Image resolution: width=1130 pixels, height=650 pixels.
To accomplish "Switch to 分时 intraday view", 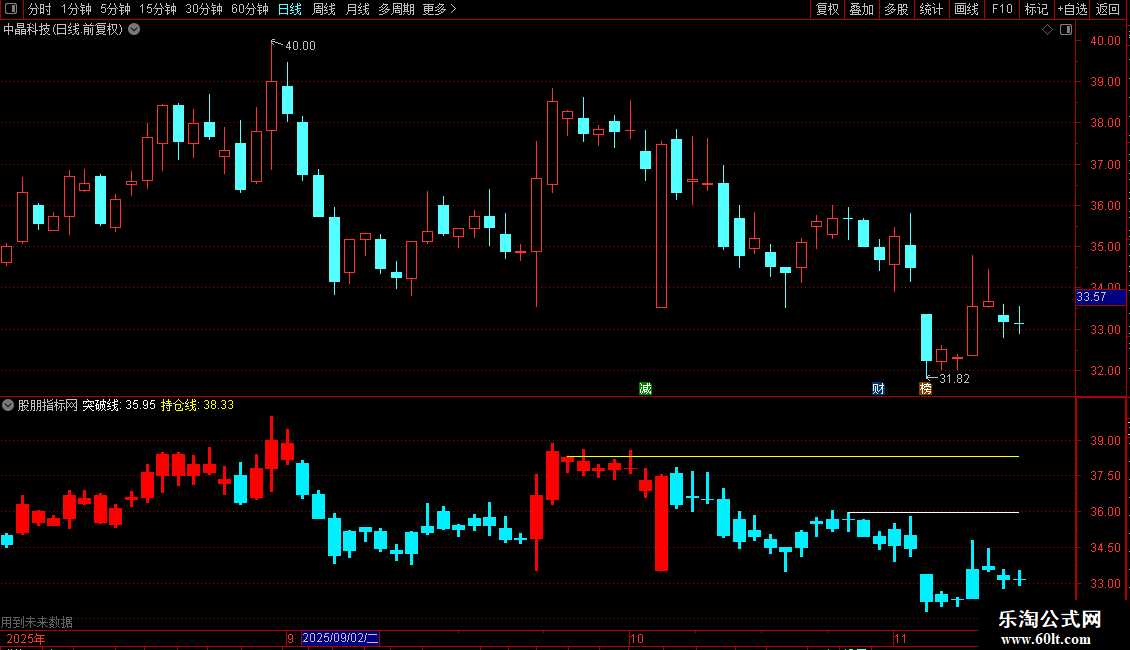I will [x=40, y=9].
